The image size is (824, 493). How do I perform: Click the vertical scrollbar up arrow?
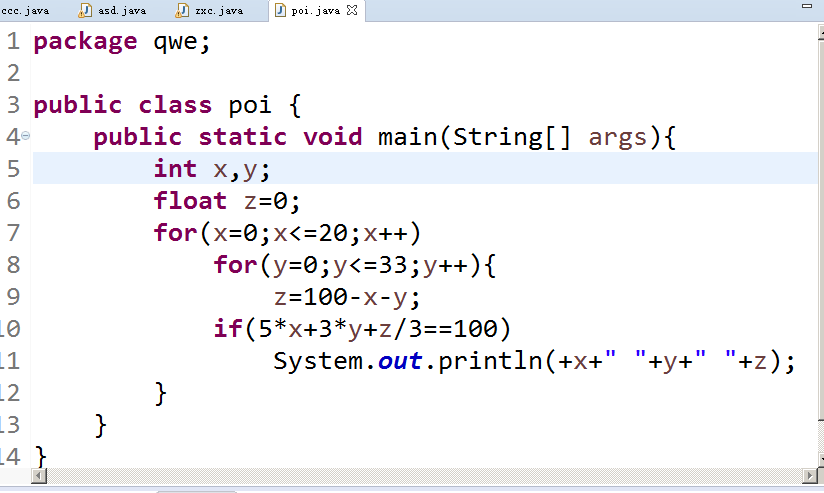[x=821, y=32]
